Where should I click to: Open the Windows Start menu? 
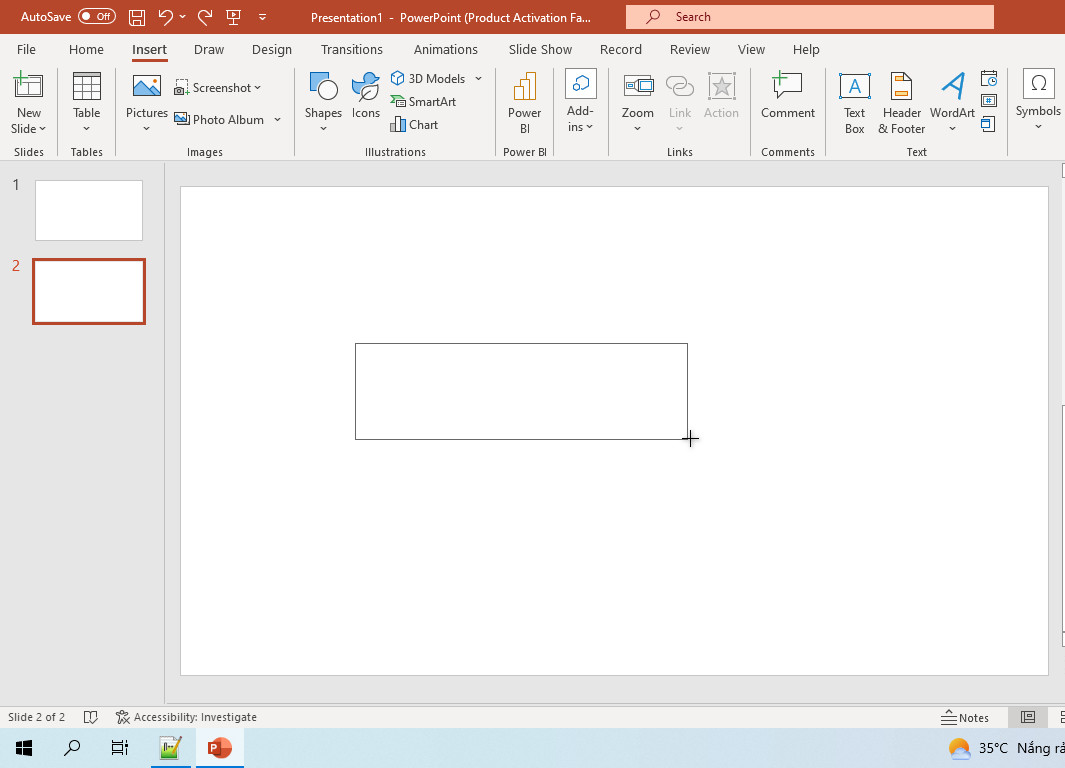coord(24,748)
